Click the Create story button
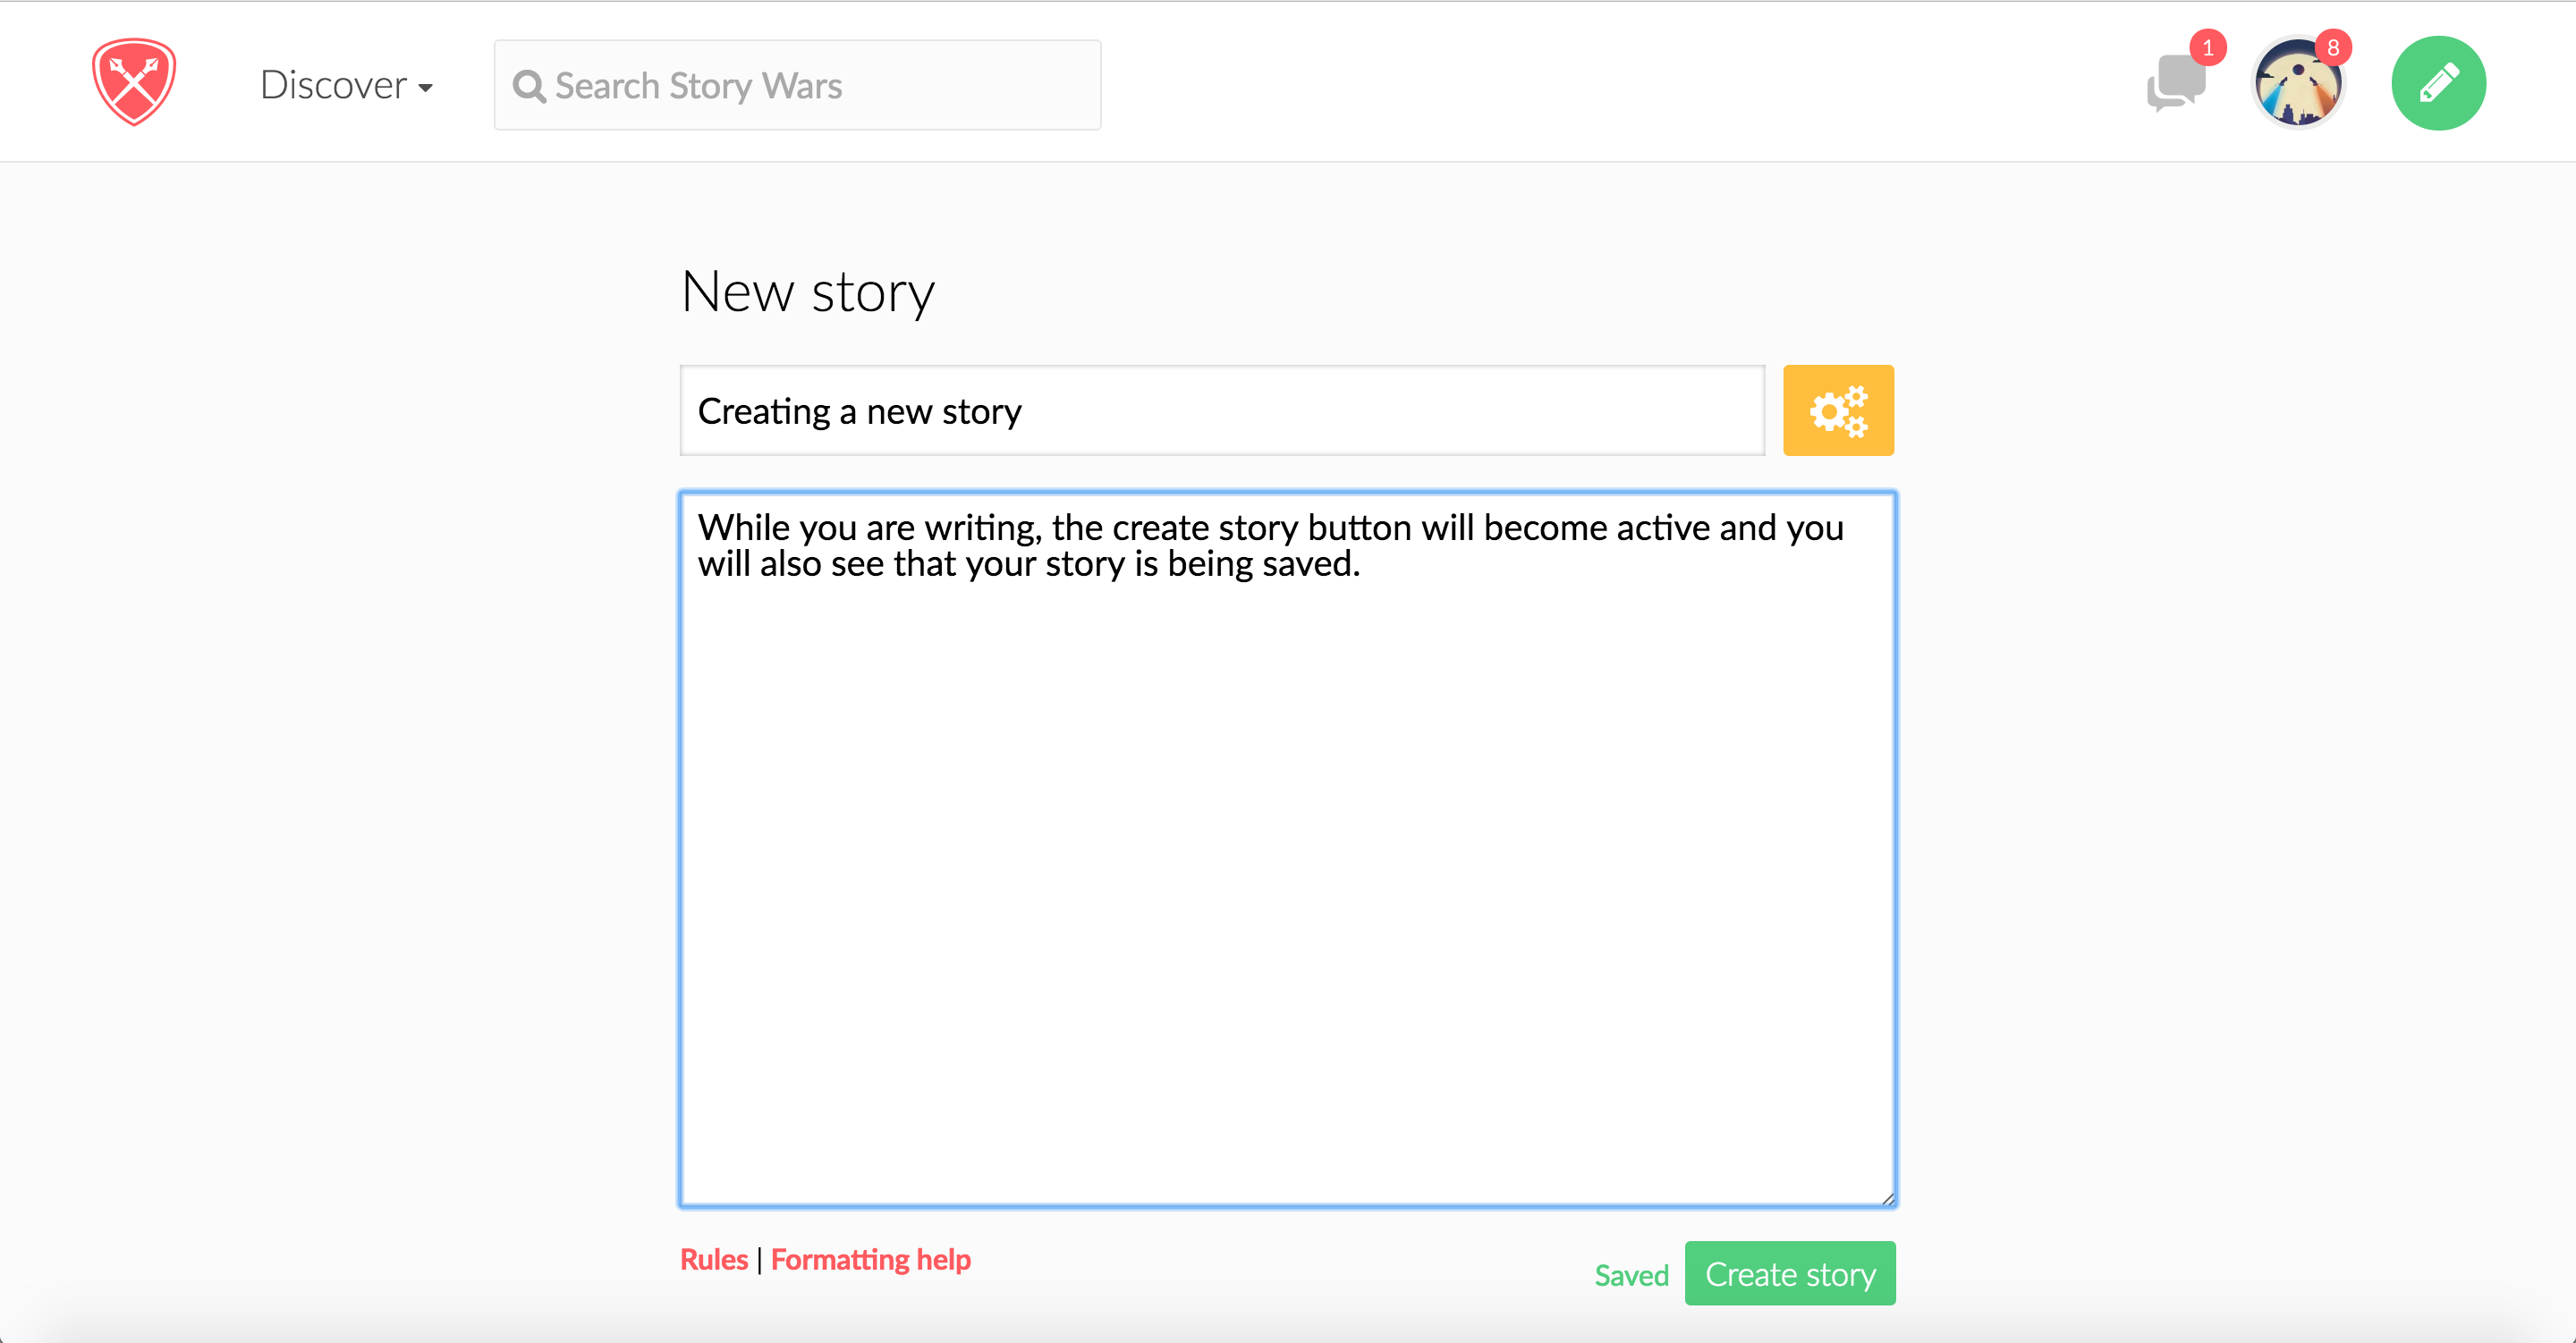Screen dimensions: 2576x1343 tap(1790, 1273)
